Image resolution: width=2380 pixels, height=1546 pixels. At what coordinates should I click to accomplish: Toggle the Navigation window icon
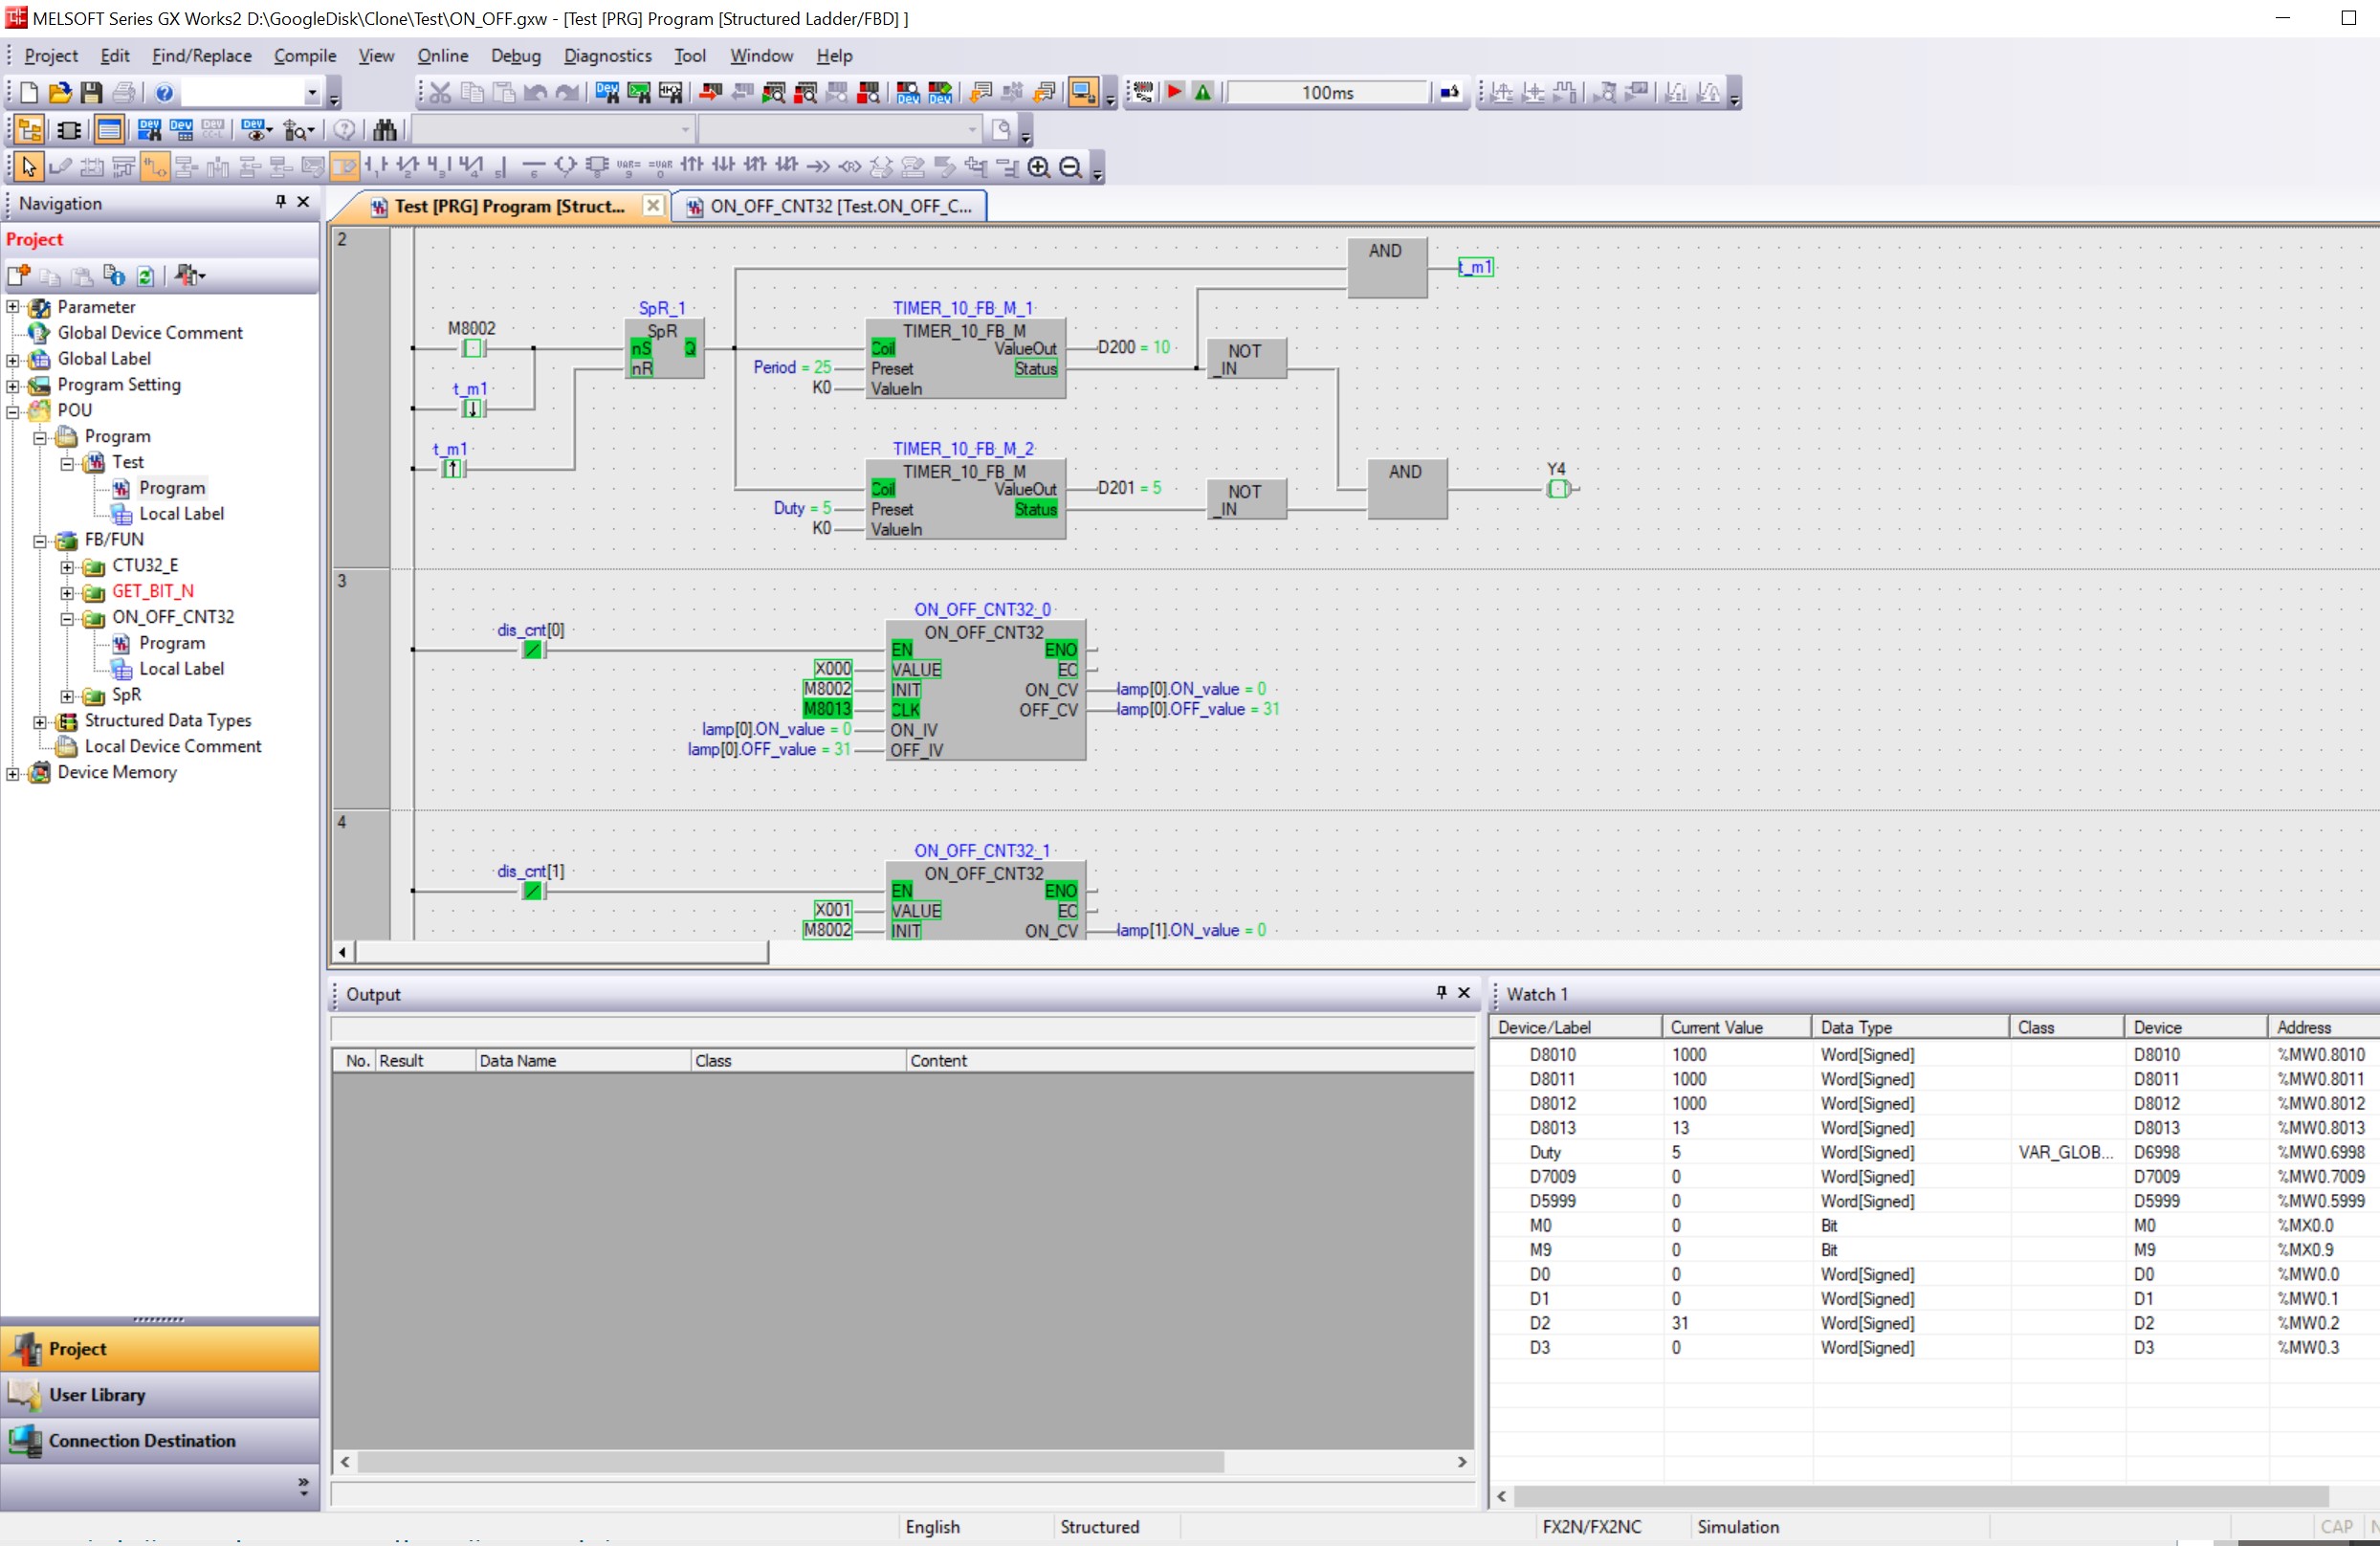pyautogui.click(x=29, y=130)
